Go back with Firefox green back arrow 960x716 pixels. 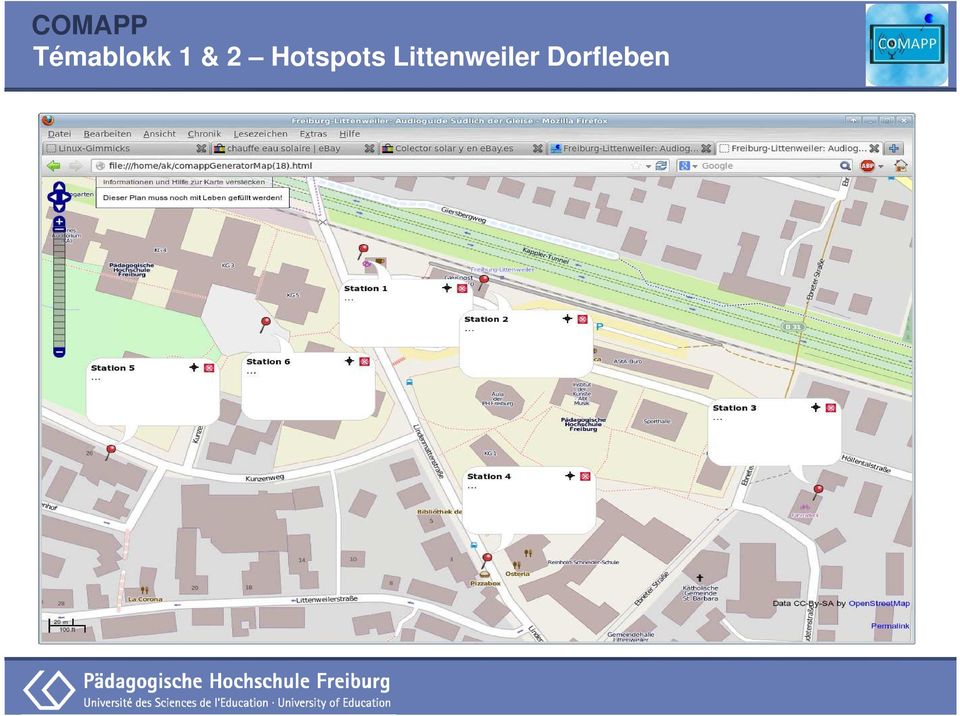[54, 166]
